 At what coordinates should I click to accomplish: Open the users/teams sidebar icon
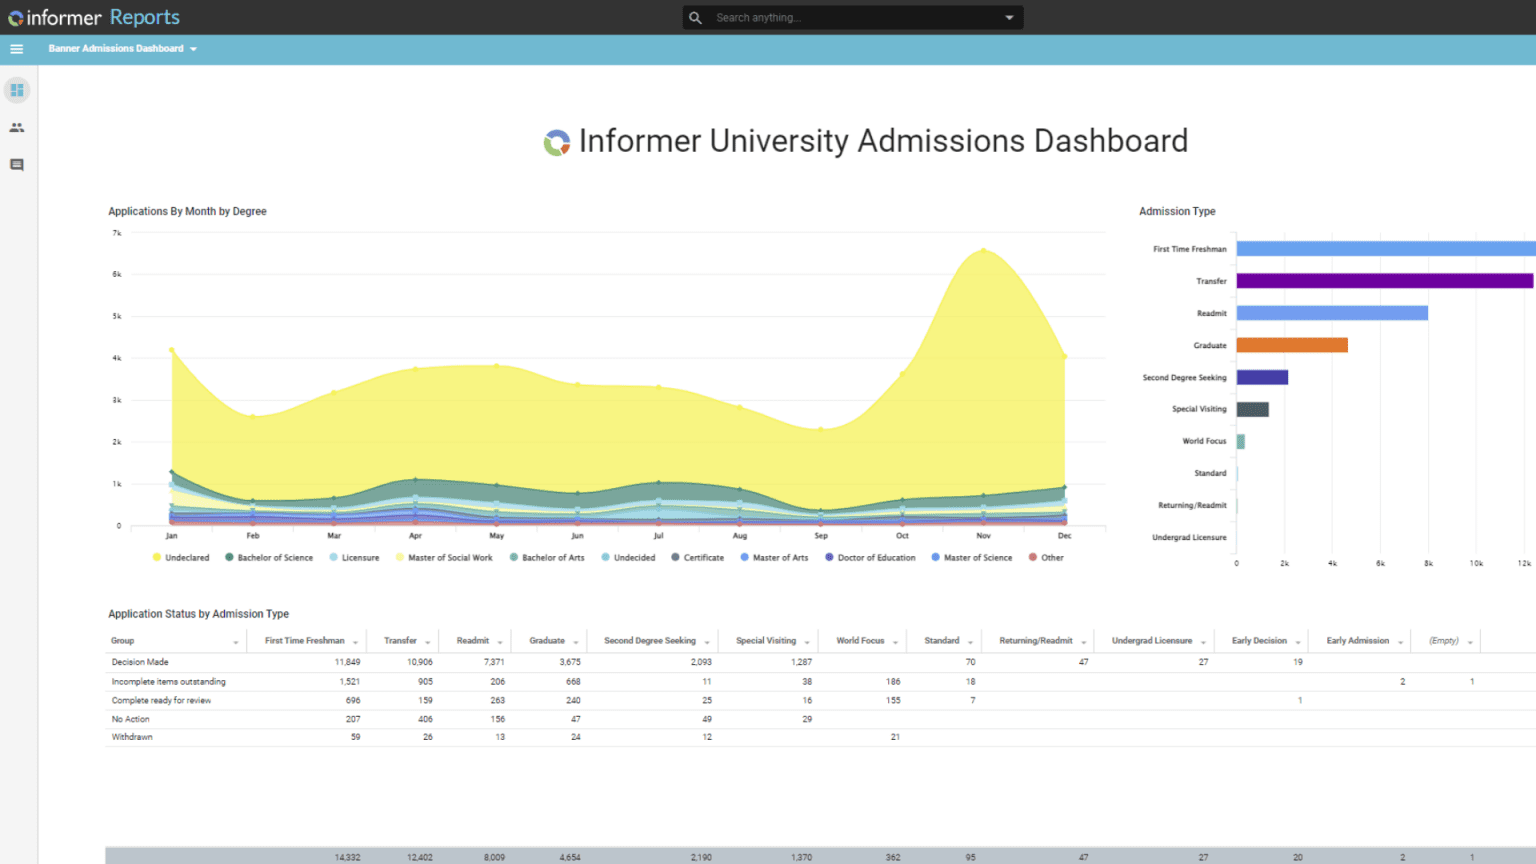(x=17, y=128)
